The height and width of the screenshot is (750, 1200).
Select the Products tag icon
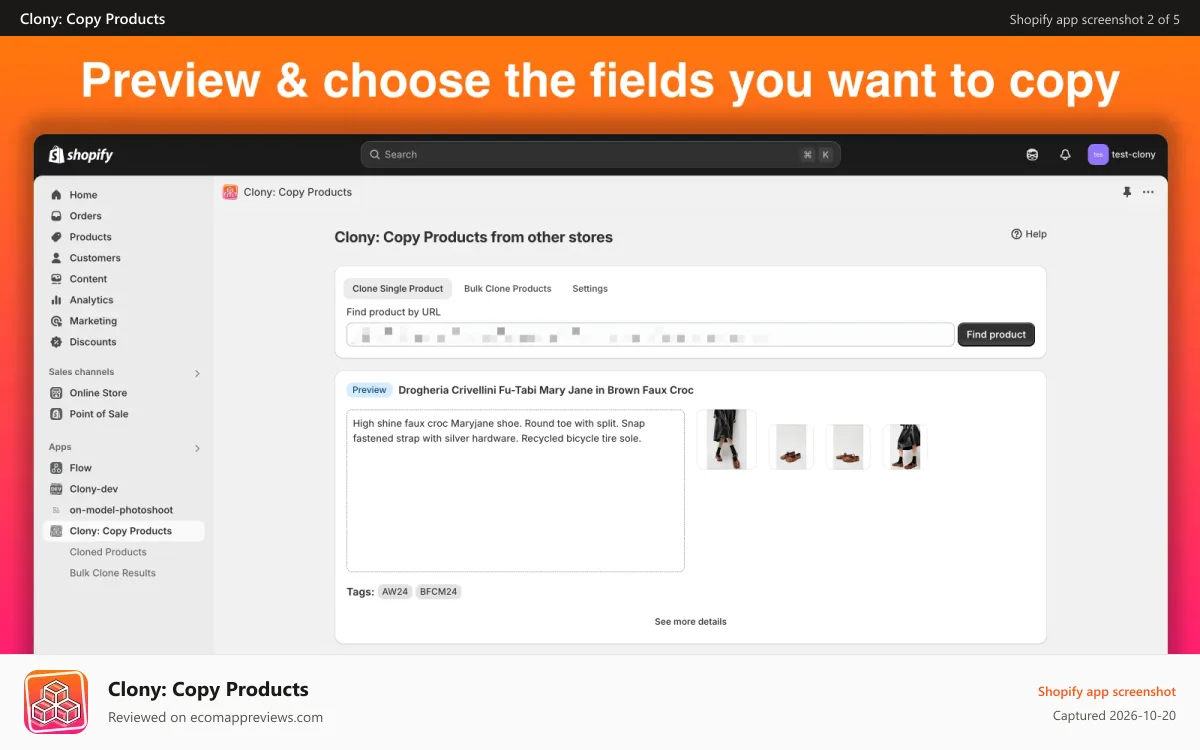57,237
